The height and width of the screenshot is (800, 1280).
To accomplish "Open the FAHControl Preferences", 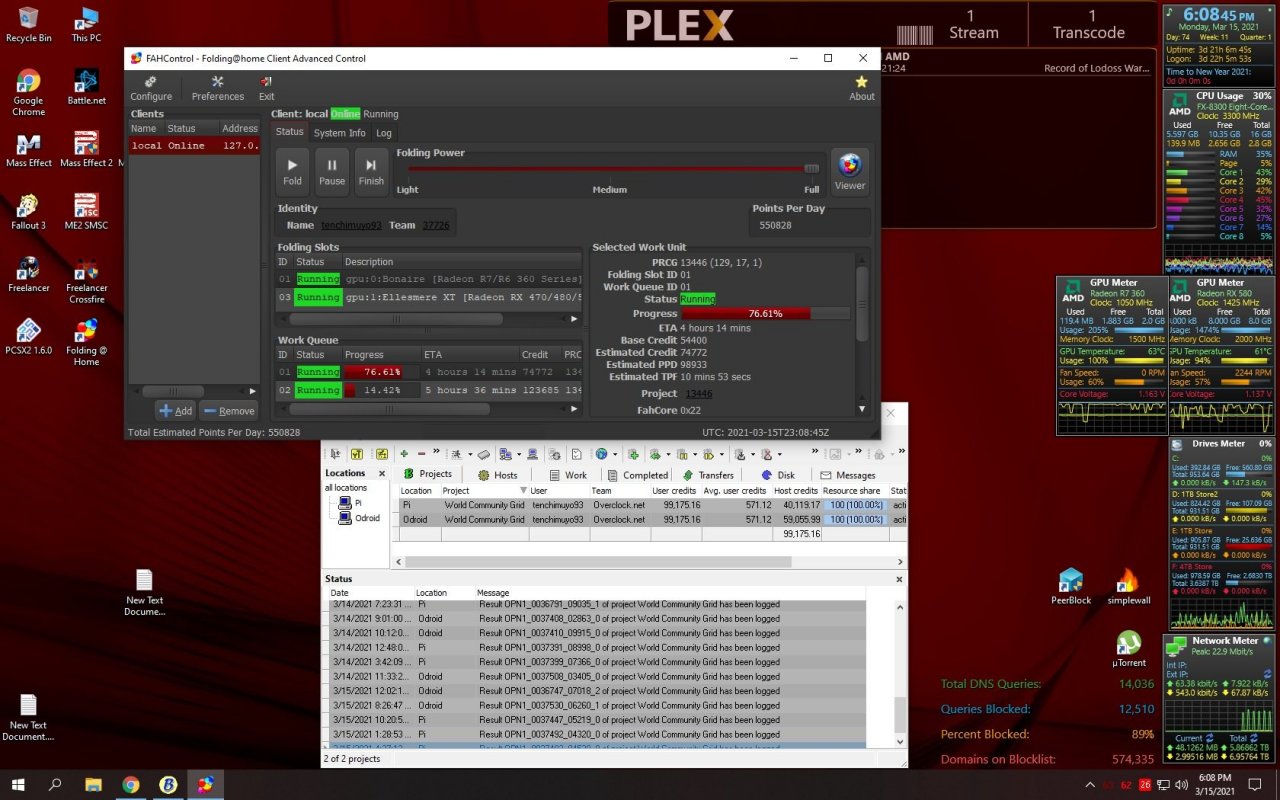I will [217, 88].
